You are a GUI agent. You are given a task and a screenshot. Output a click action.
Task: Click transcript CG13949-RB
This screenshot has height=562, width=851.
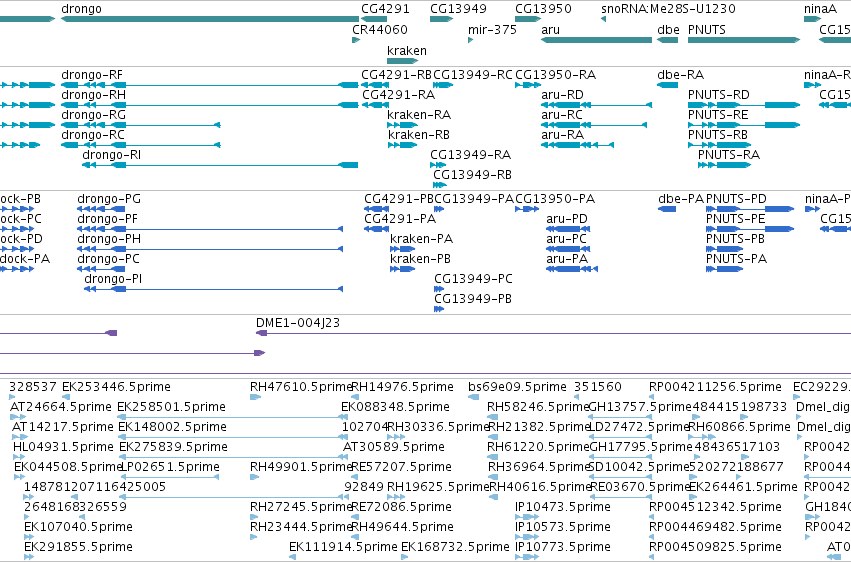[472, 175]
